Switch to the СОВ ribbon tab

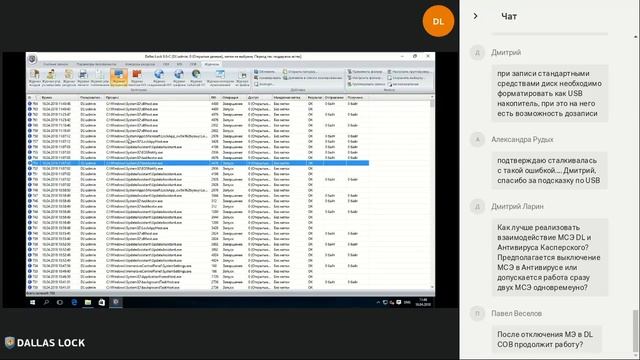[x=193, y=64]
